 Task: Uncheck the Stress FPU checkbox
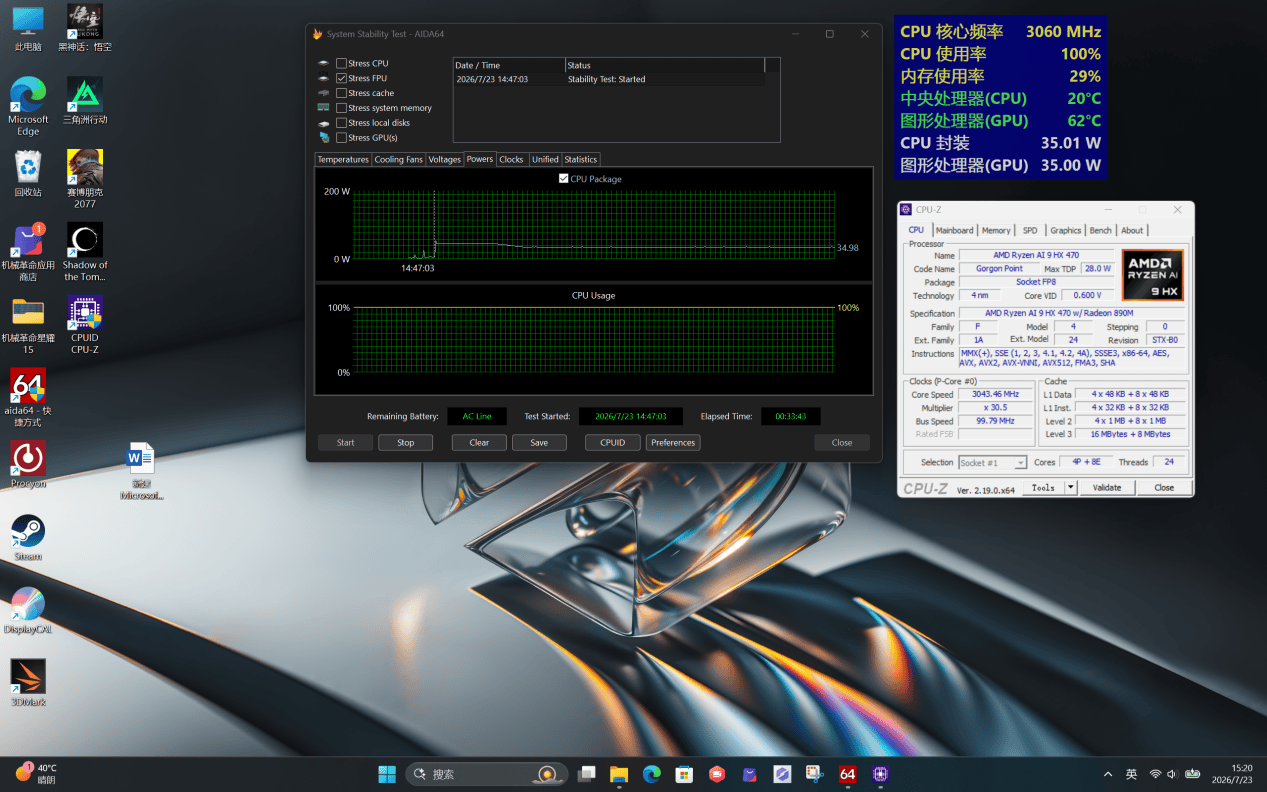pos(342,78)
